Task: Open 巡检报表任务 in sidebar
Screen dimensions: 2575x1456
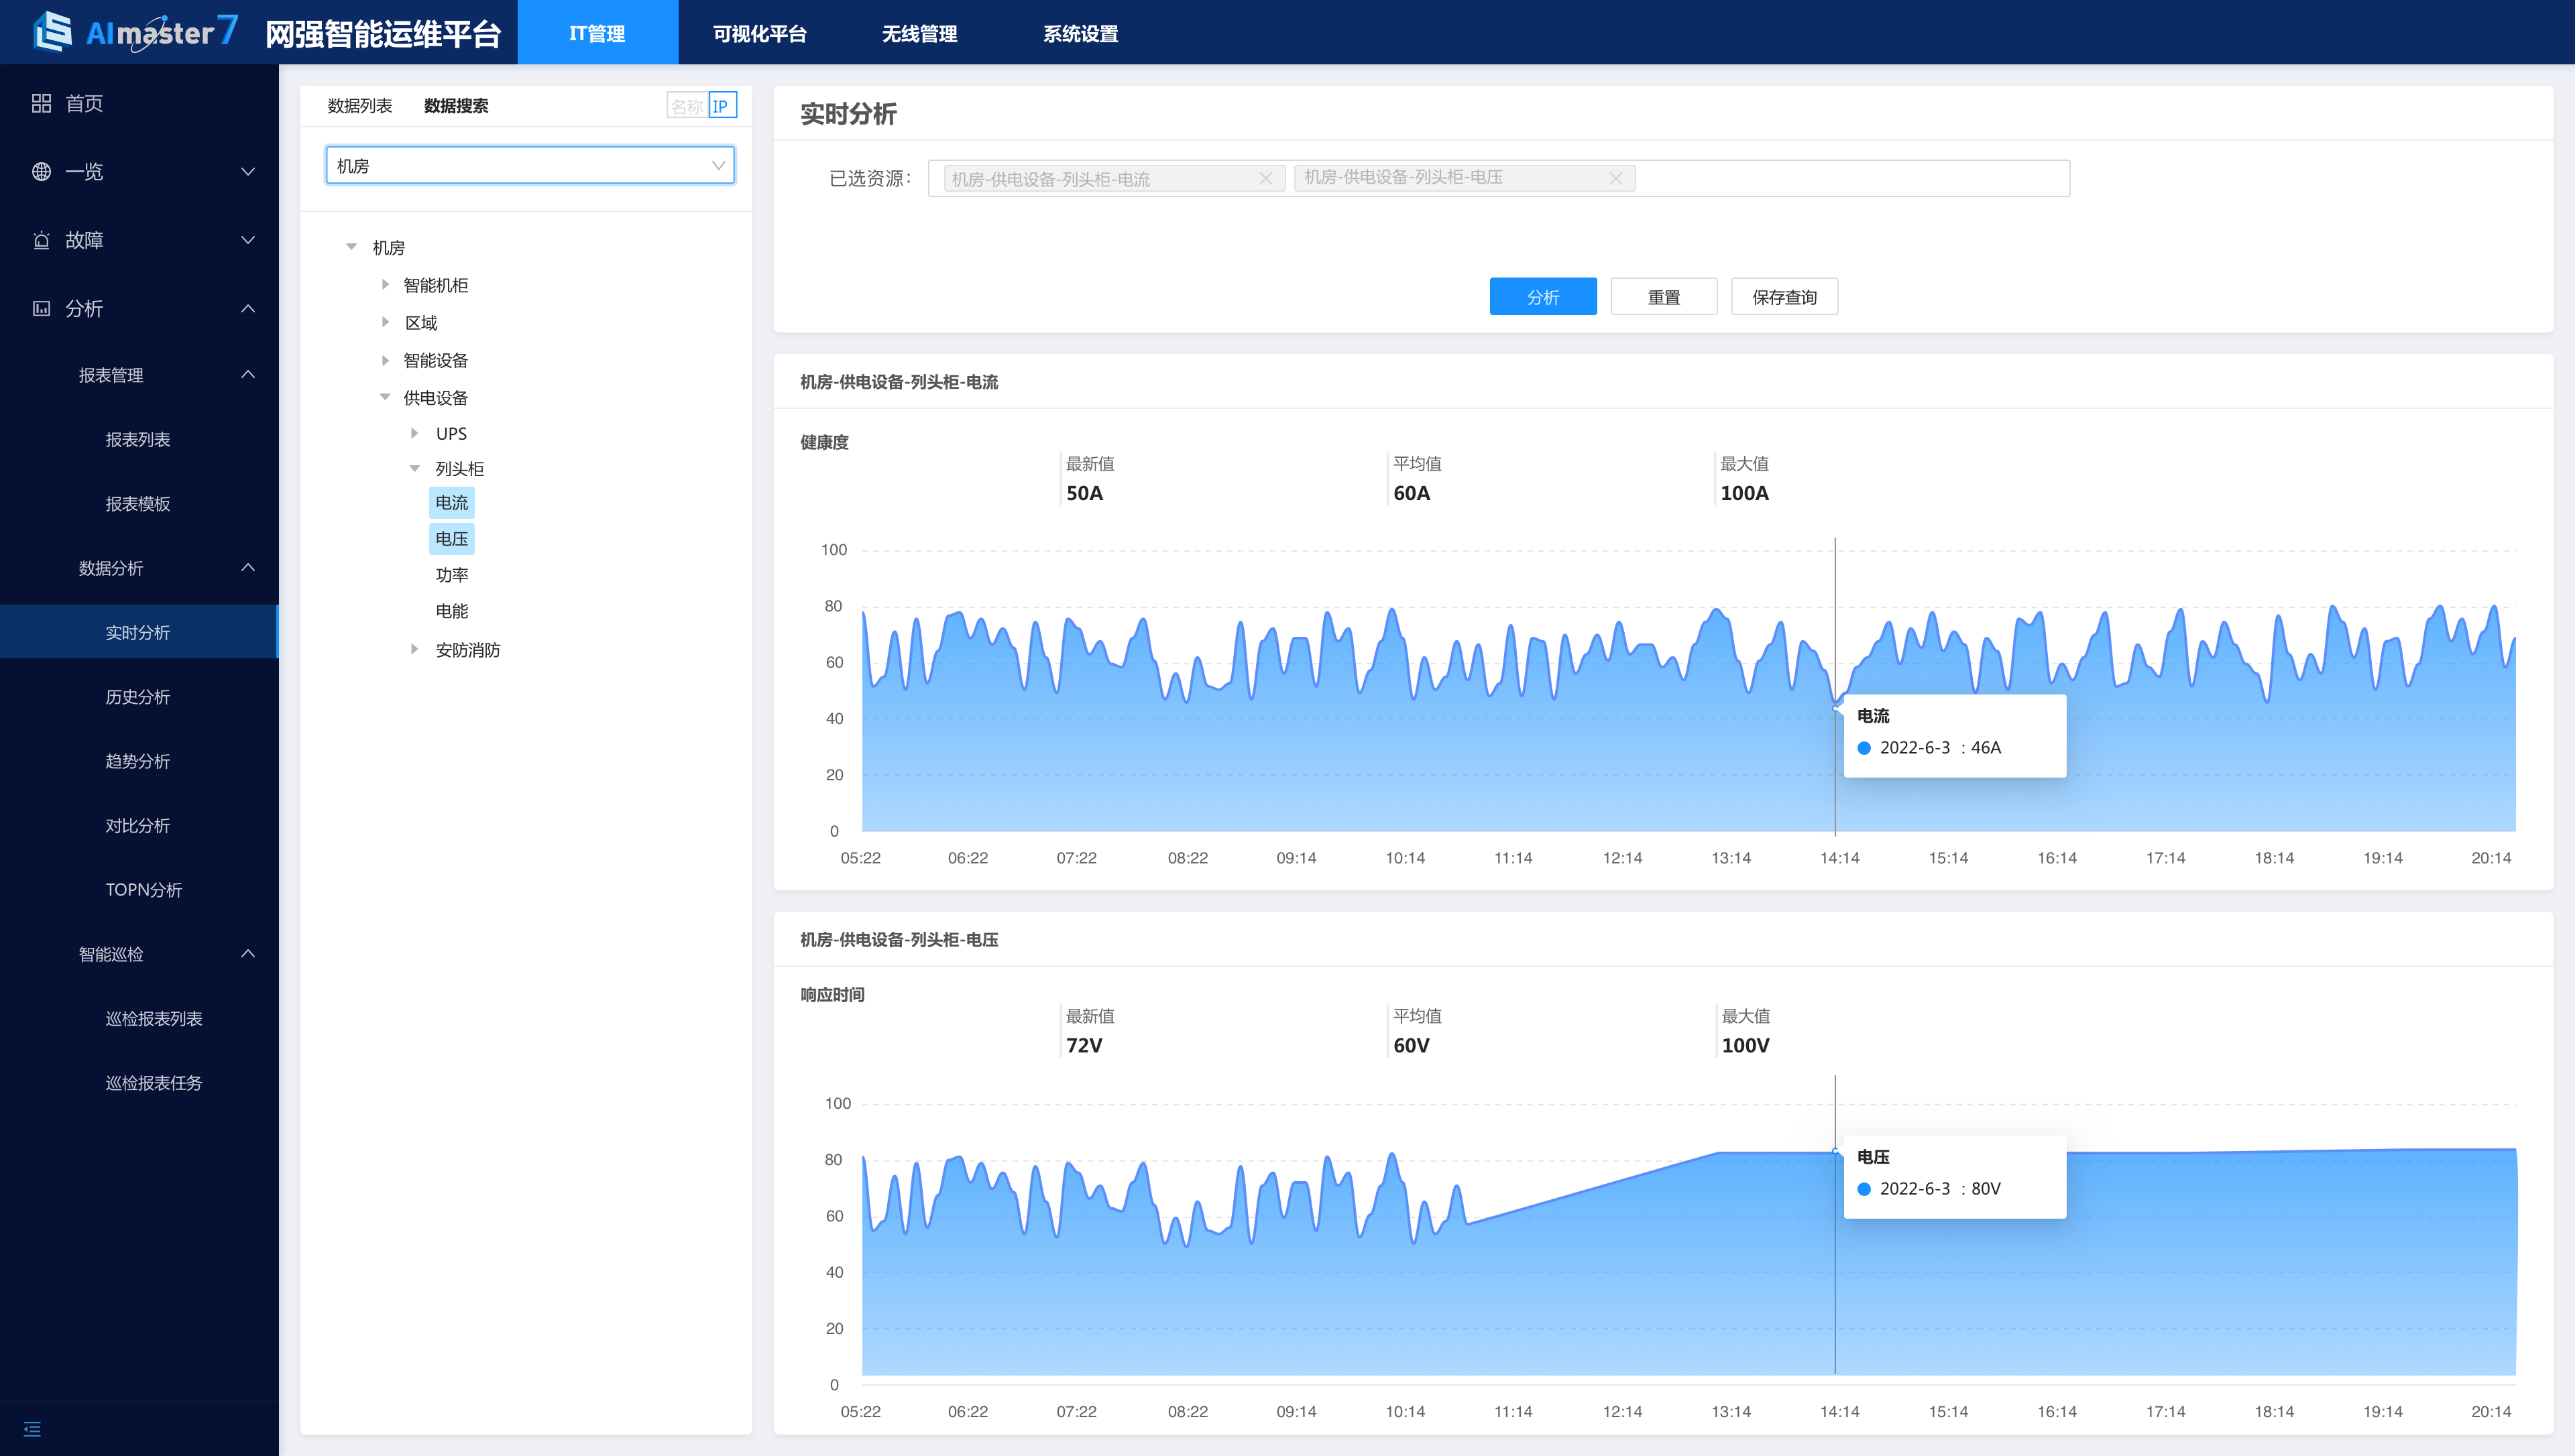Action: [154, 1082]
